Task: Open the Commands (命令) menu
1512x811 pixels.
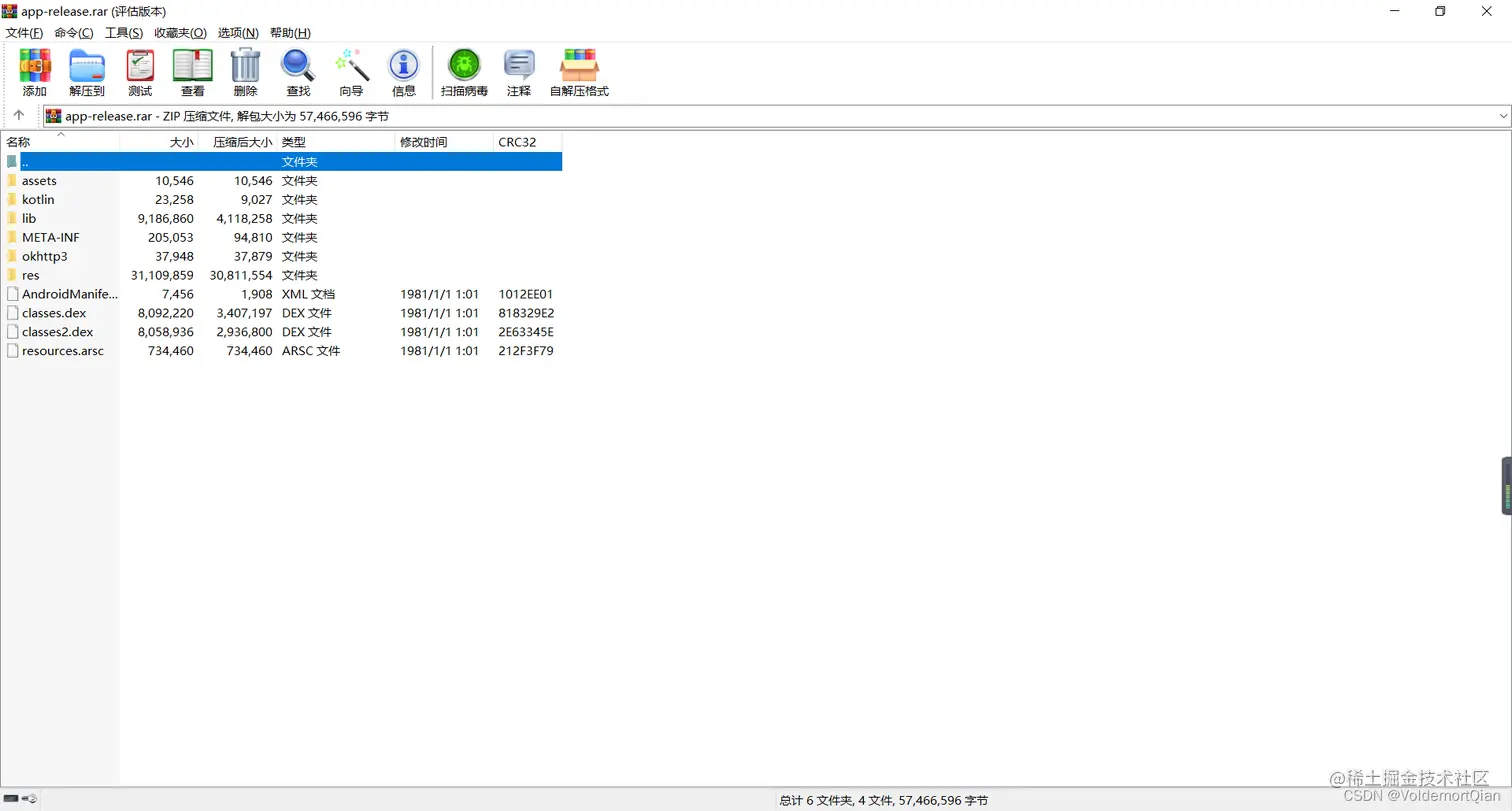Action: click(74, 33)
